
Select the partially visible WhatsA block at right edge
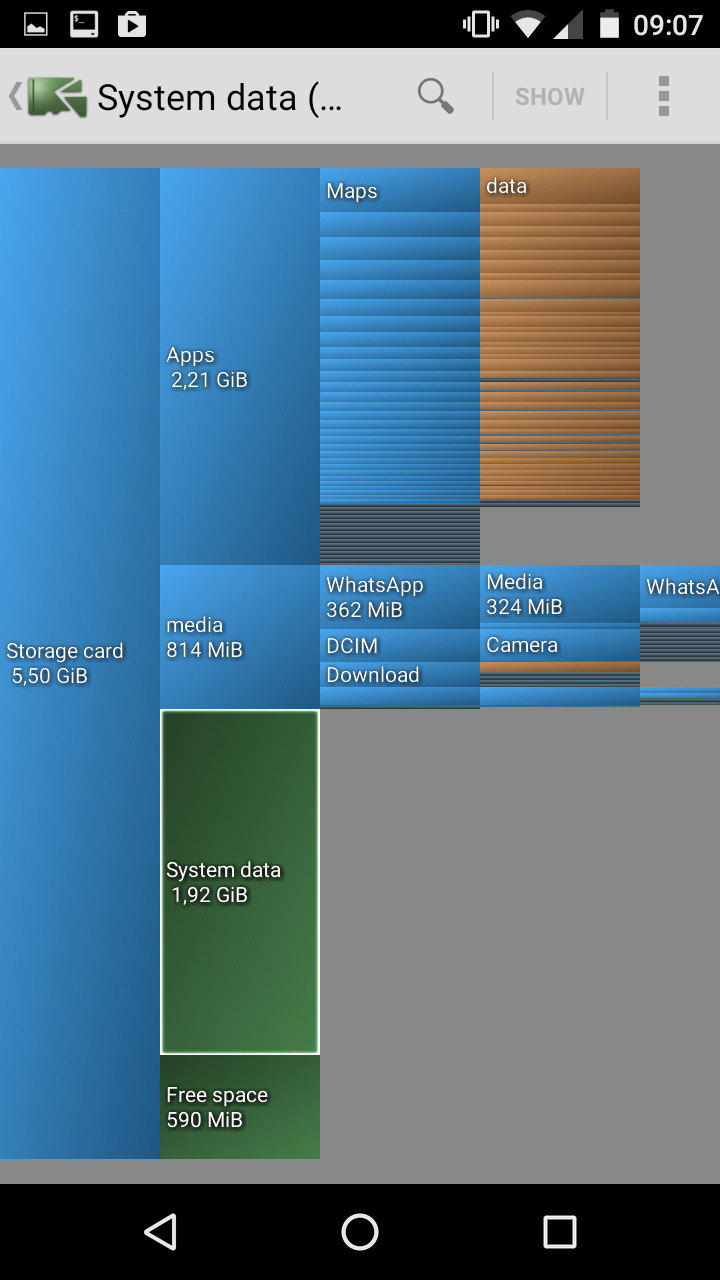[x=680, y=587]
